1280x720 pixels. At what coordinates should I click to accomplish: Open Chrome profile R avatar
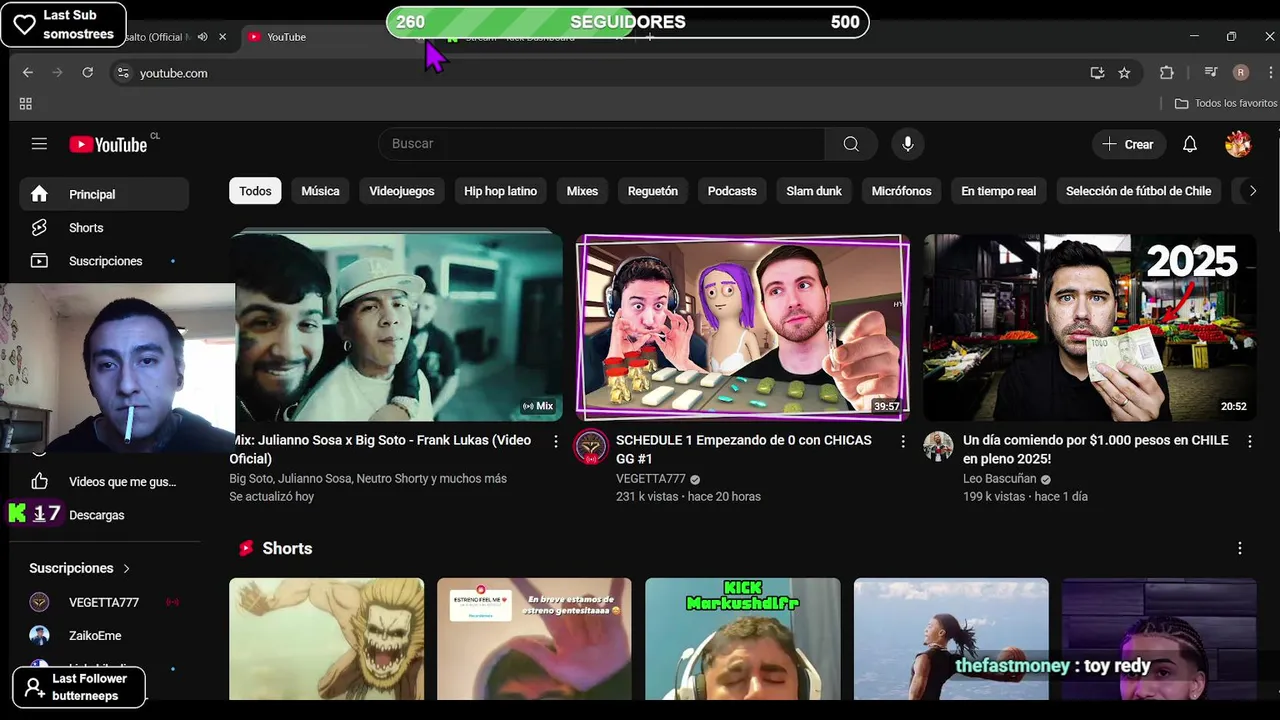coord(1241,73)
